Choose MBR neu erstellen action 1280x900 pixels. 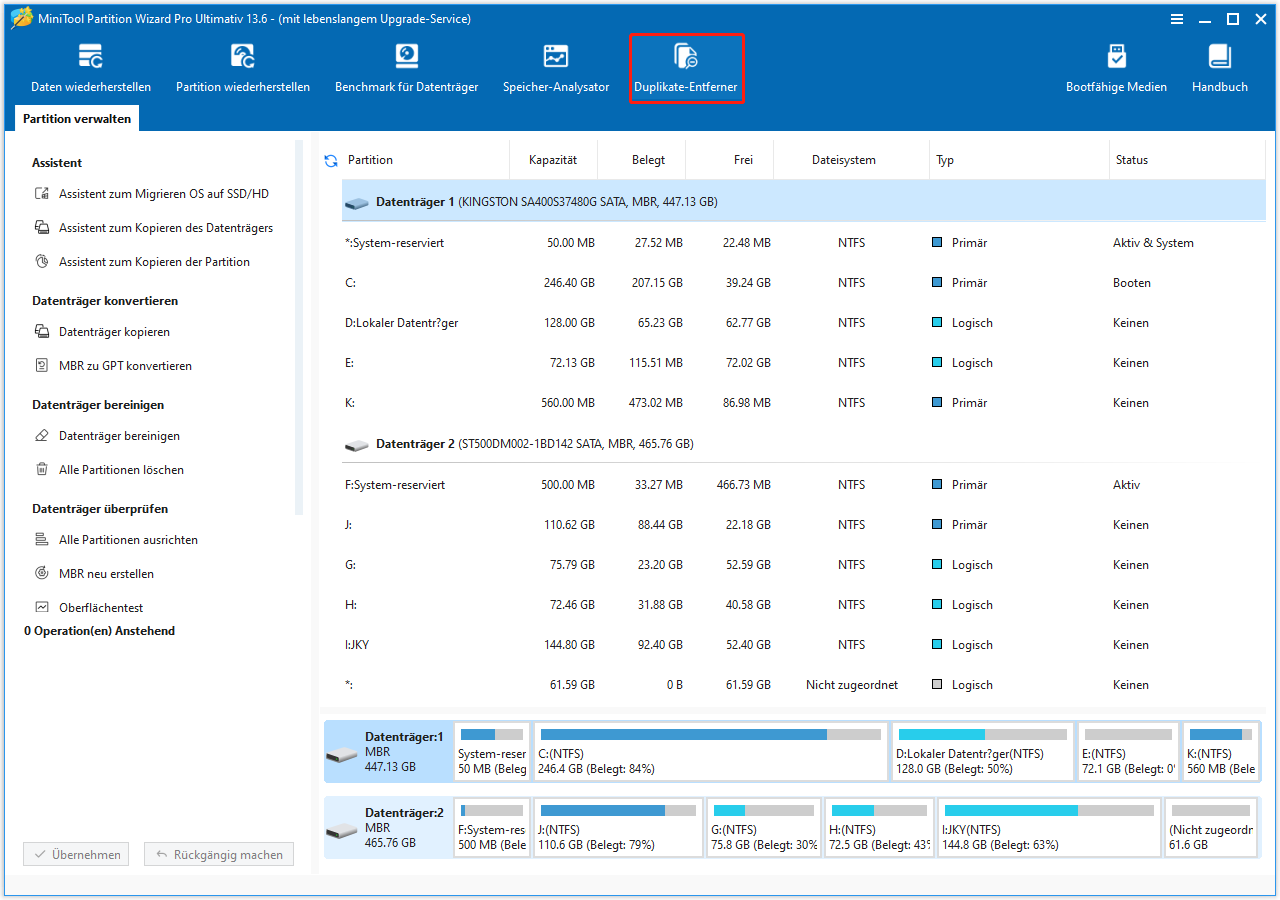94,574
